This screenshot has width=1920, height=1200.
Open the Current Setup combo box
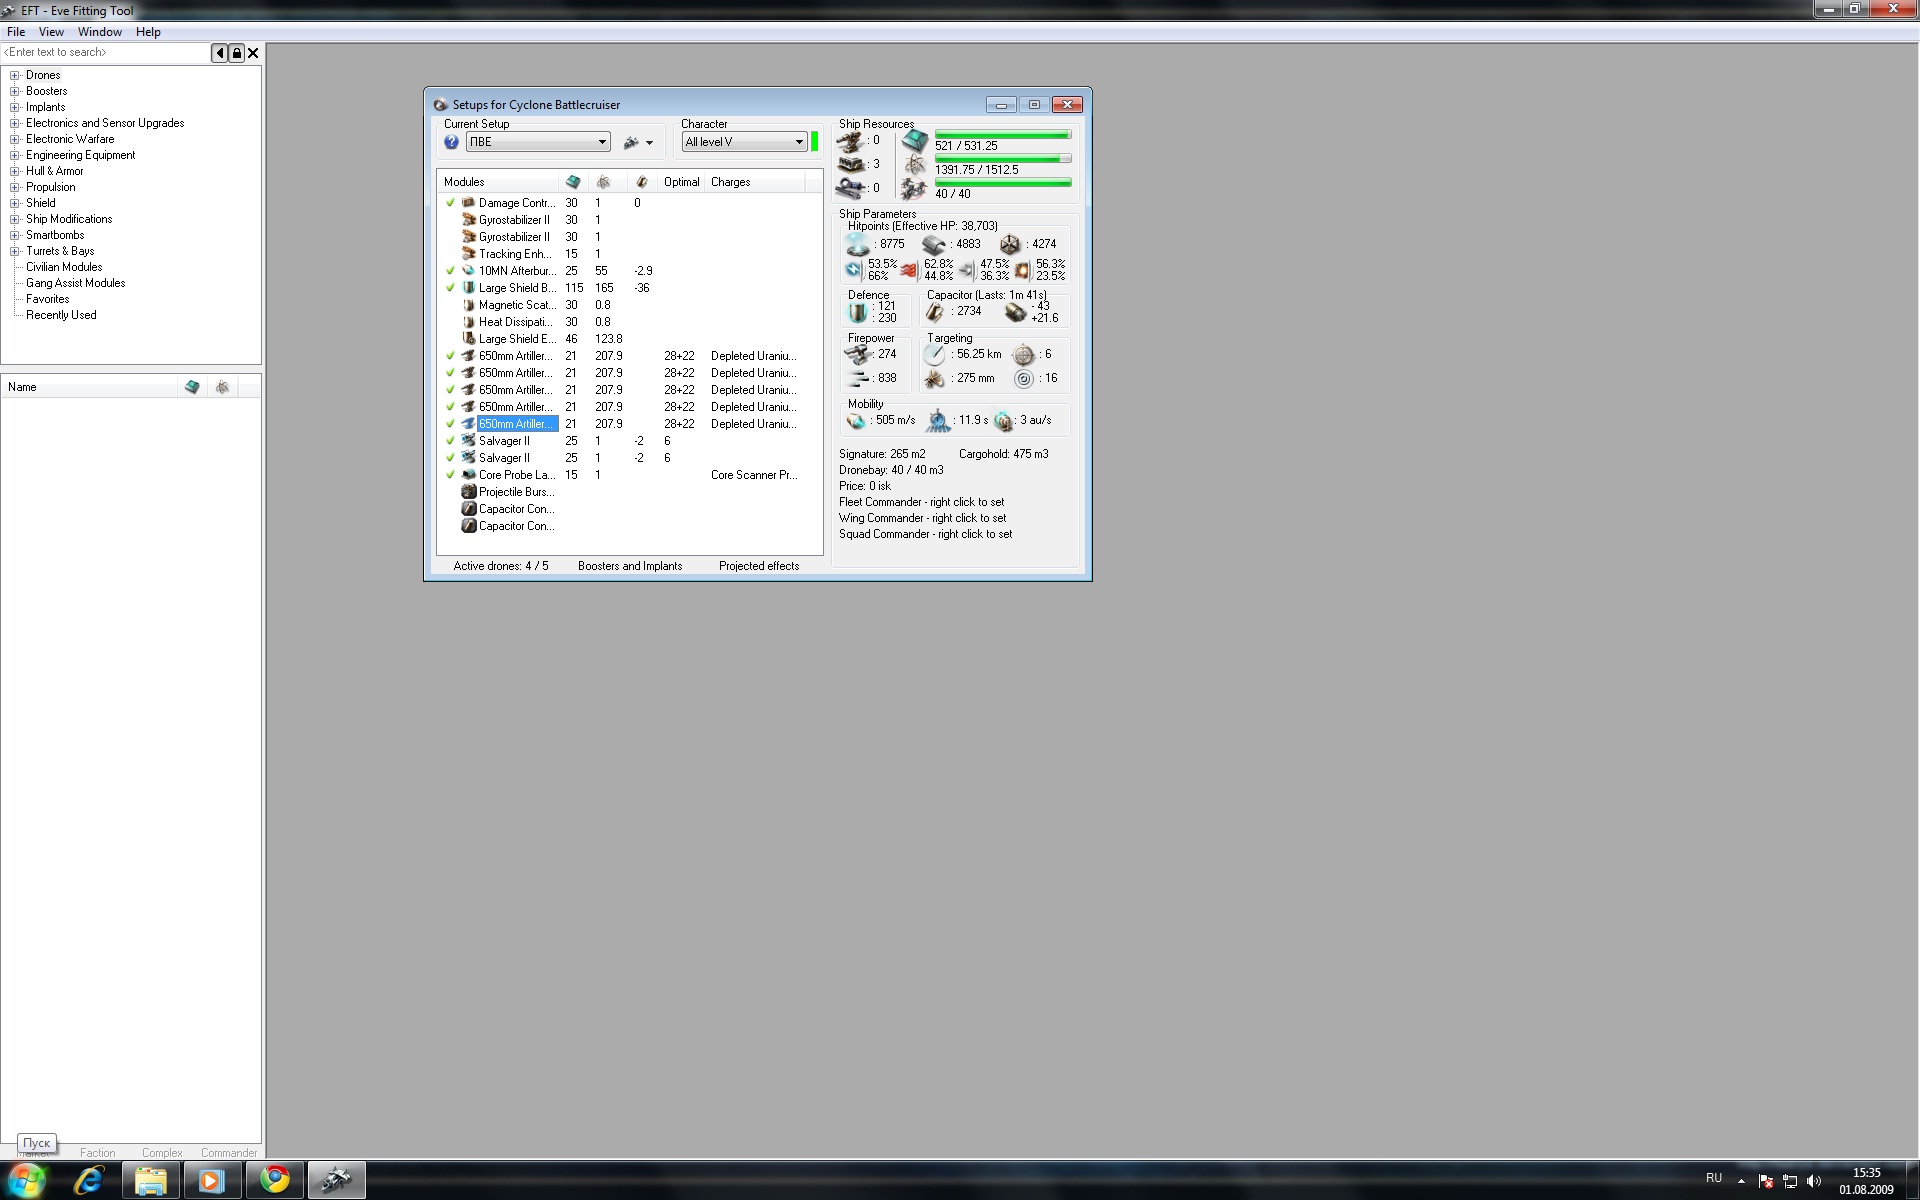coord(538,142)
